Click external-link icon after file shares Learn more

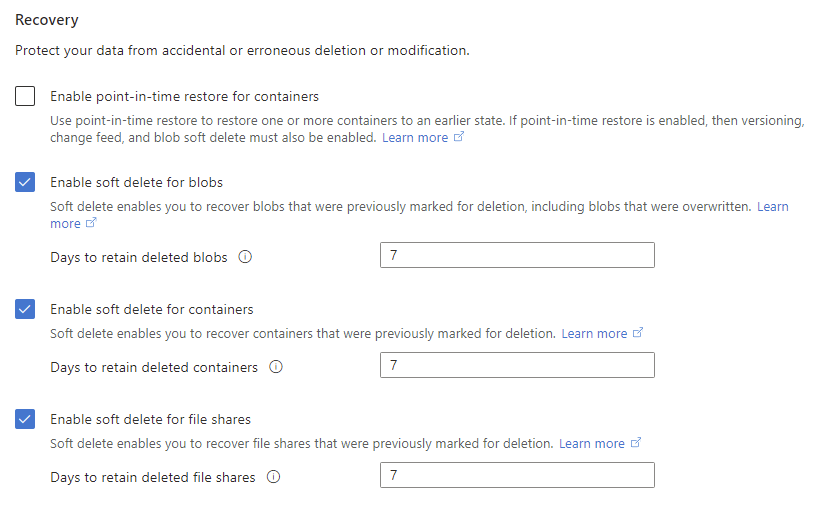tap(636, 442)
